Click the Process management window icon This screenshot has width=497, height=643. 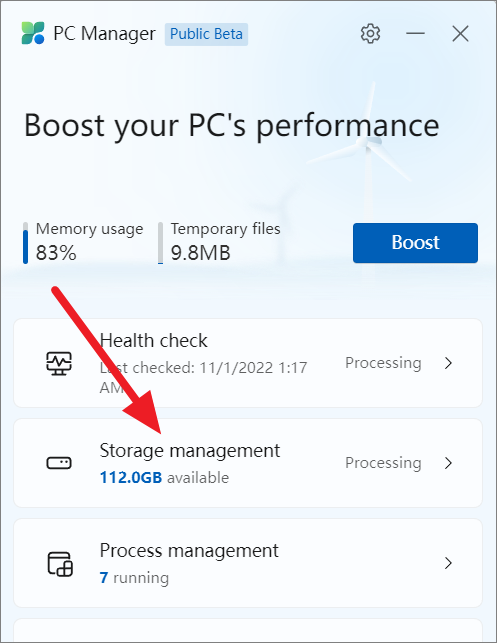point(60,563)
